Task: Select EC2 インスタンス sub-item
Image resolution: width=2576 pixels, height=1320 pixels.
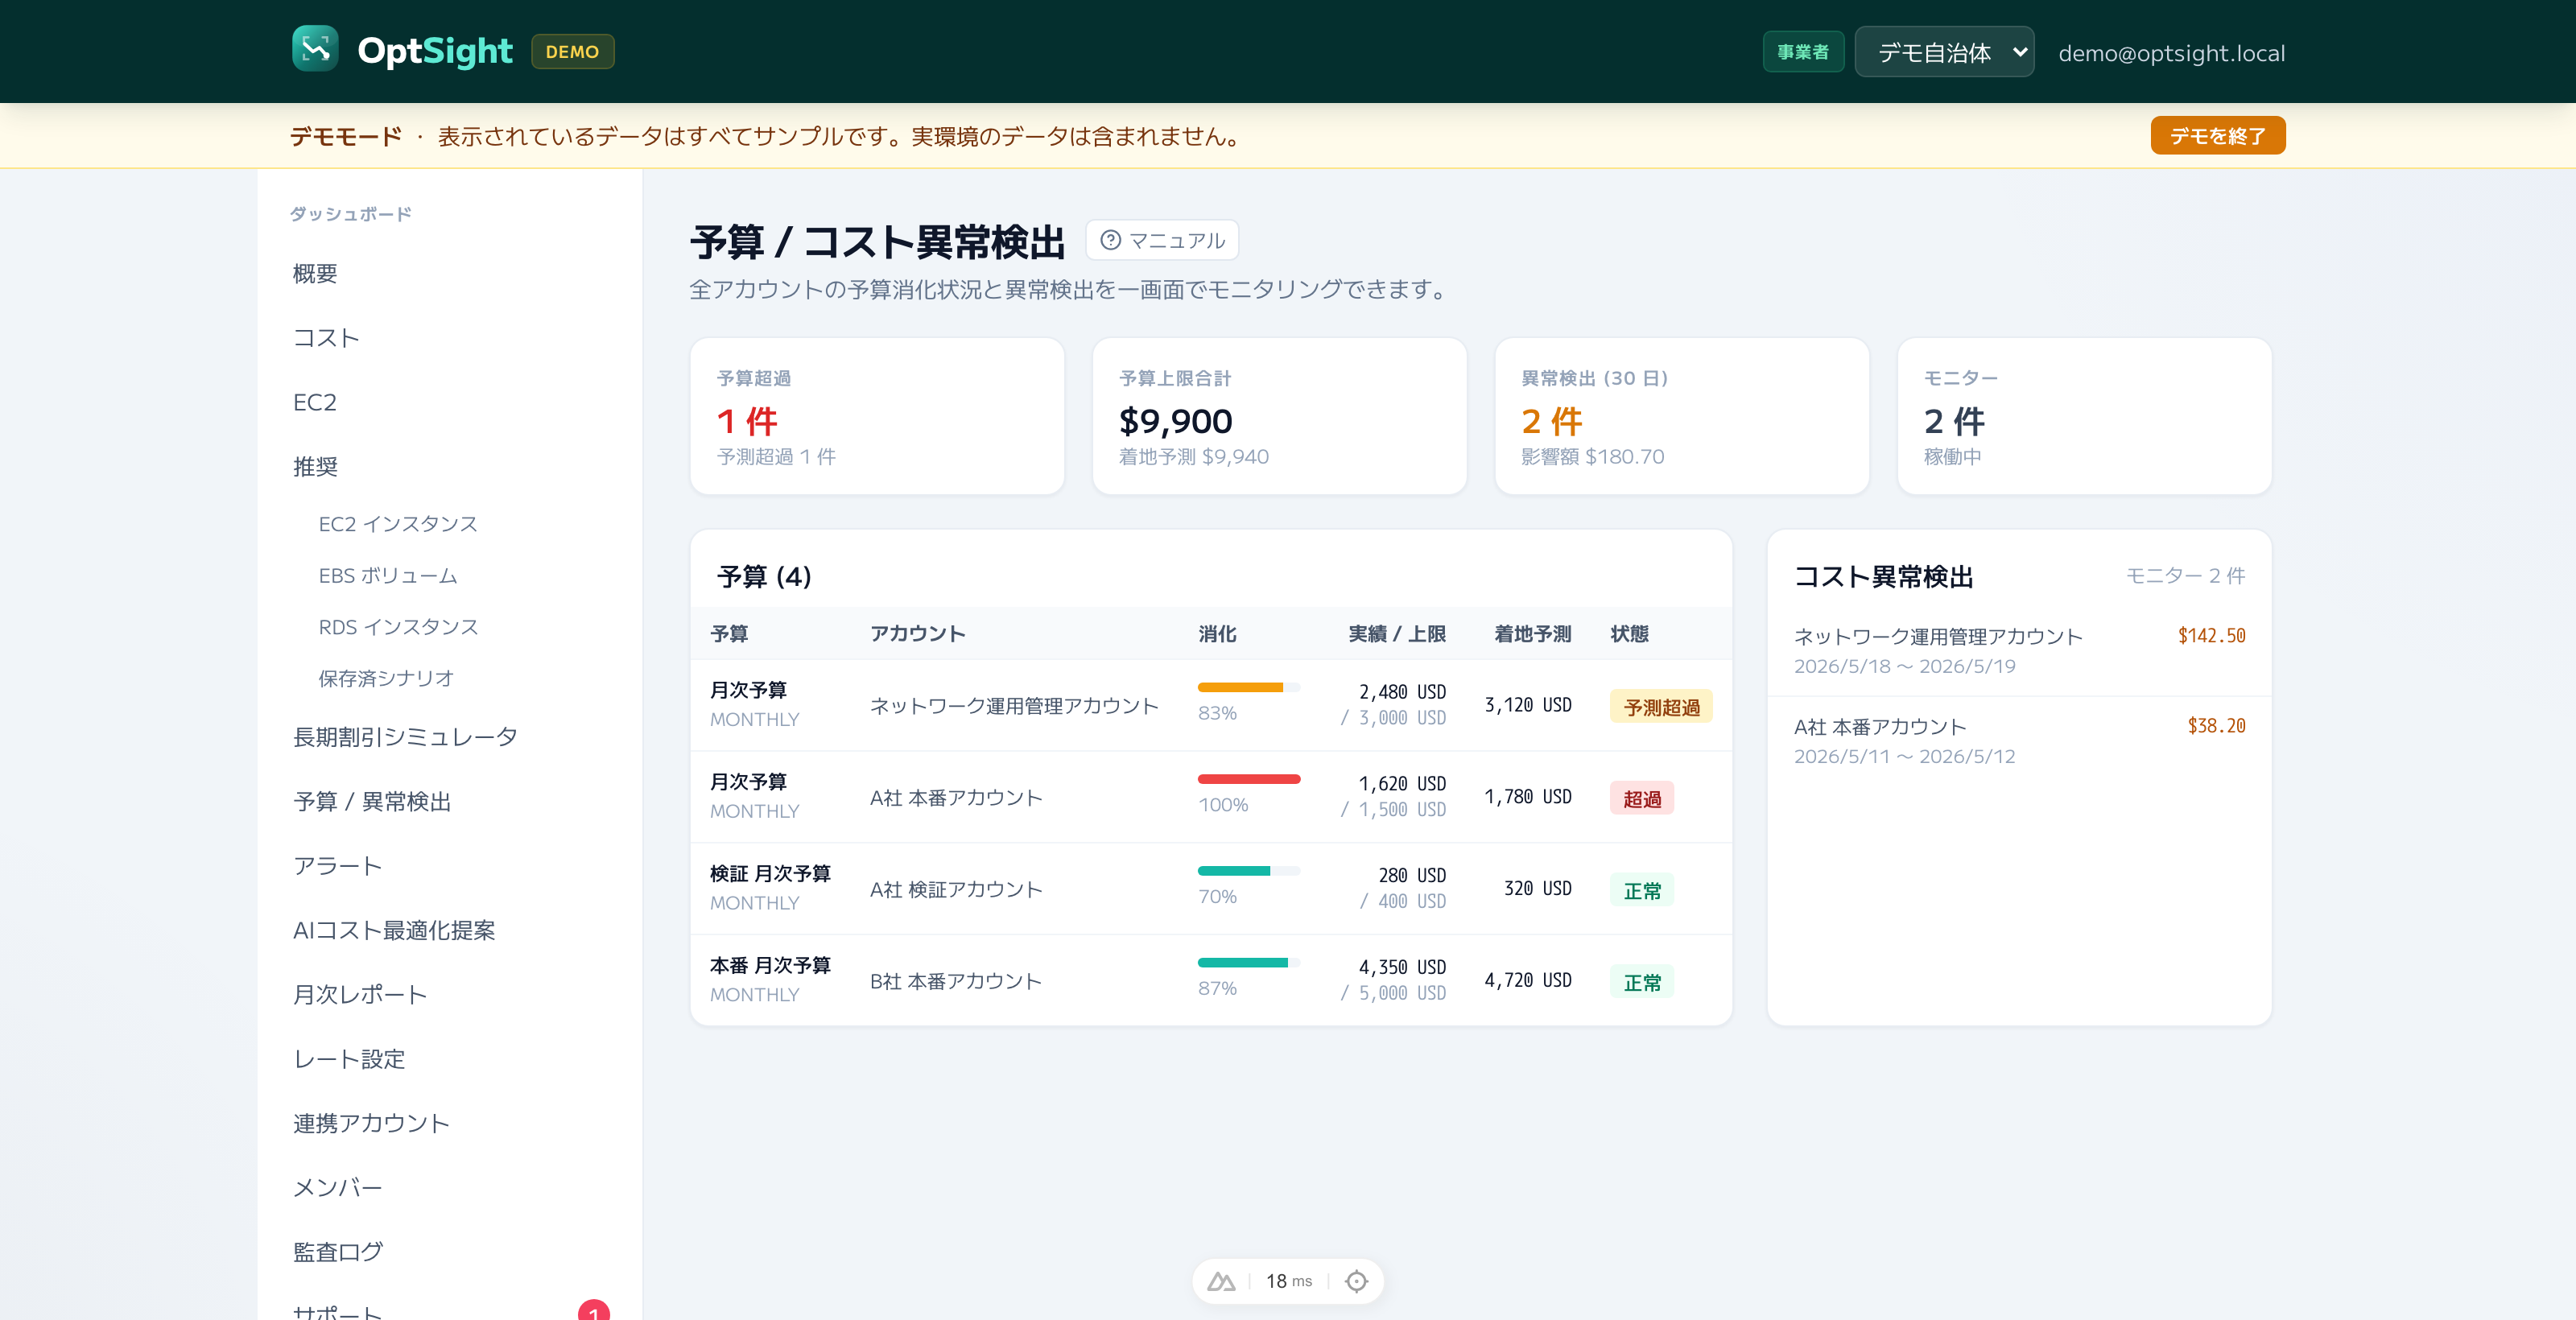Action: (x=398, y=524)
